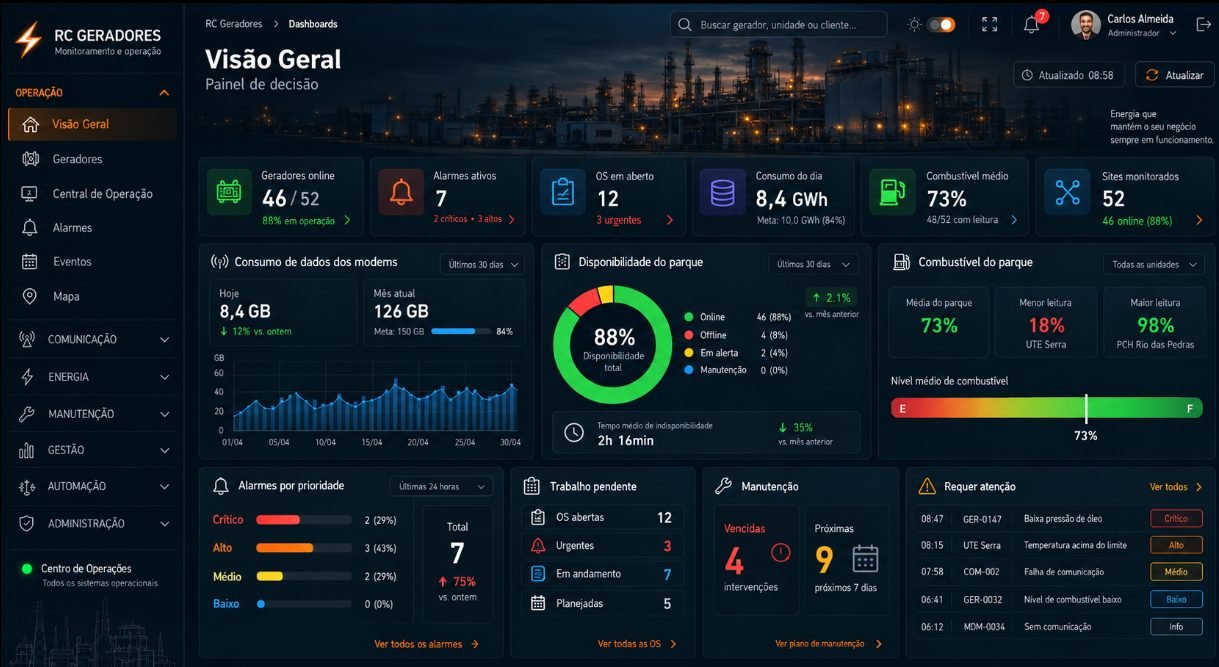This screenshot has width=1219, height=667.
Task: Expand the COMUNICAÇÃO sidebar section
Action: [94, 340]
